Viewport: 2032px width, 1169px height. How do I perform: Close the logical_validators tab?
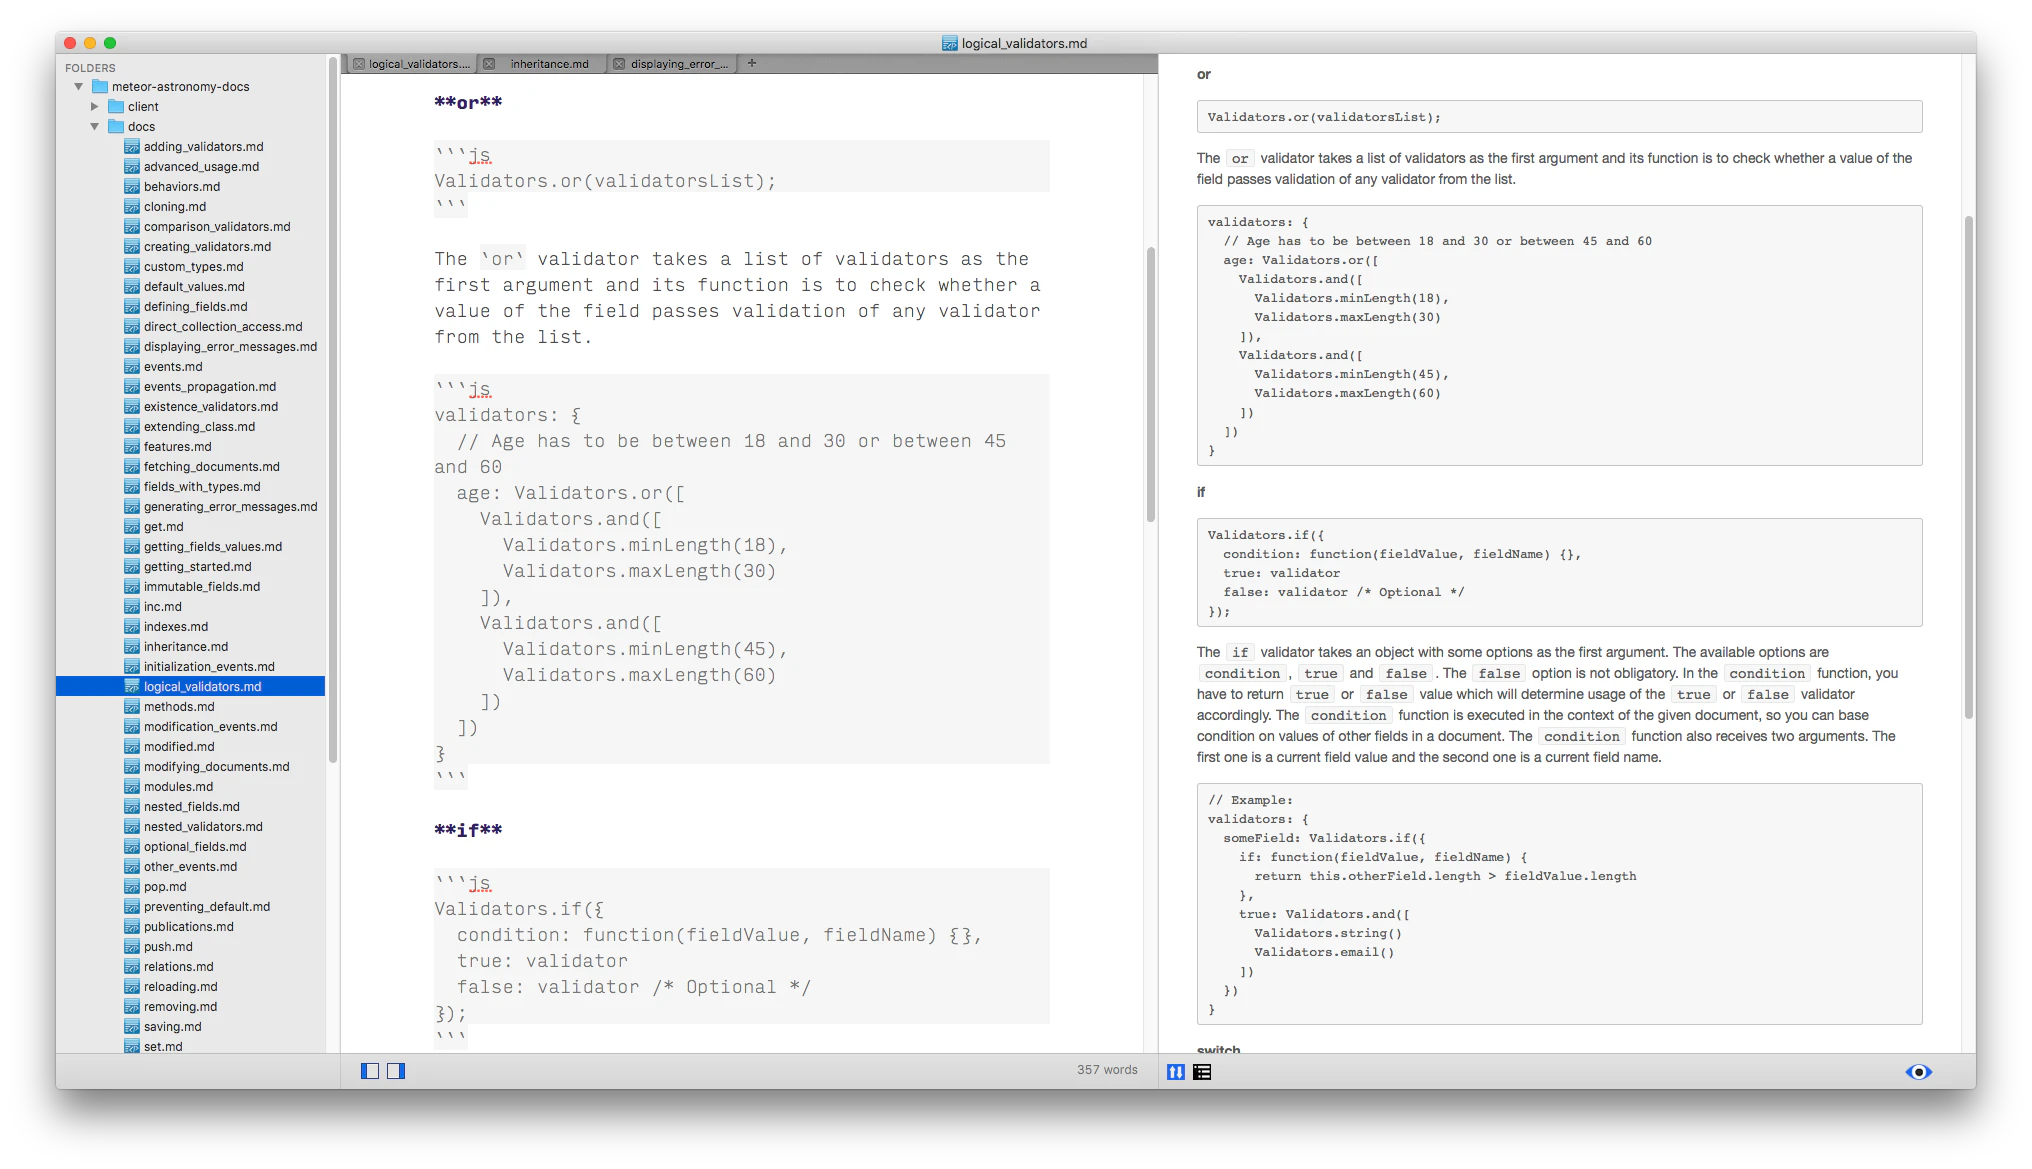pyautogui.click(x=358, y=64)
